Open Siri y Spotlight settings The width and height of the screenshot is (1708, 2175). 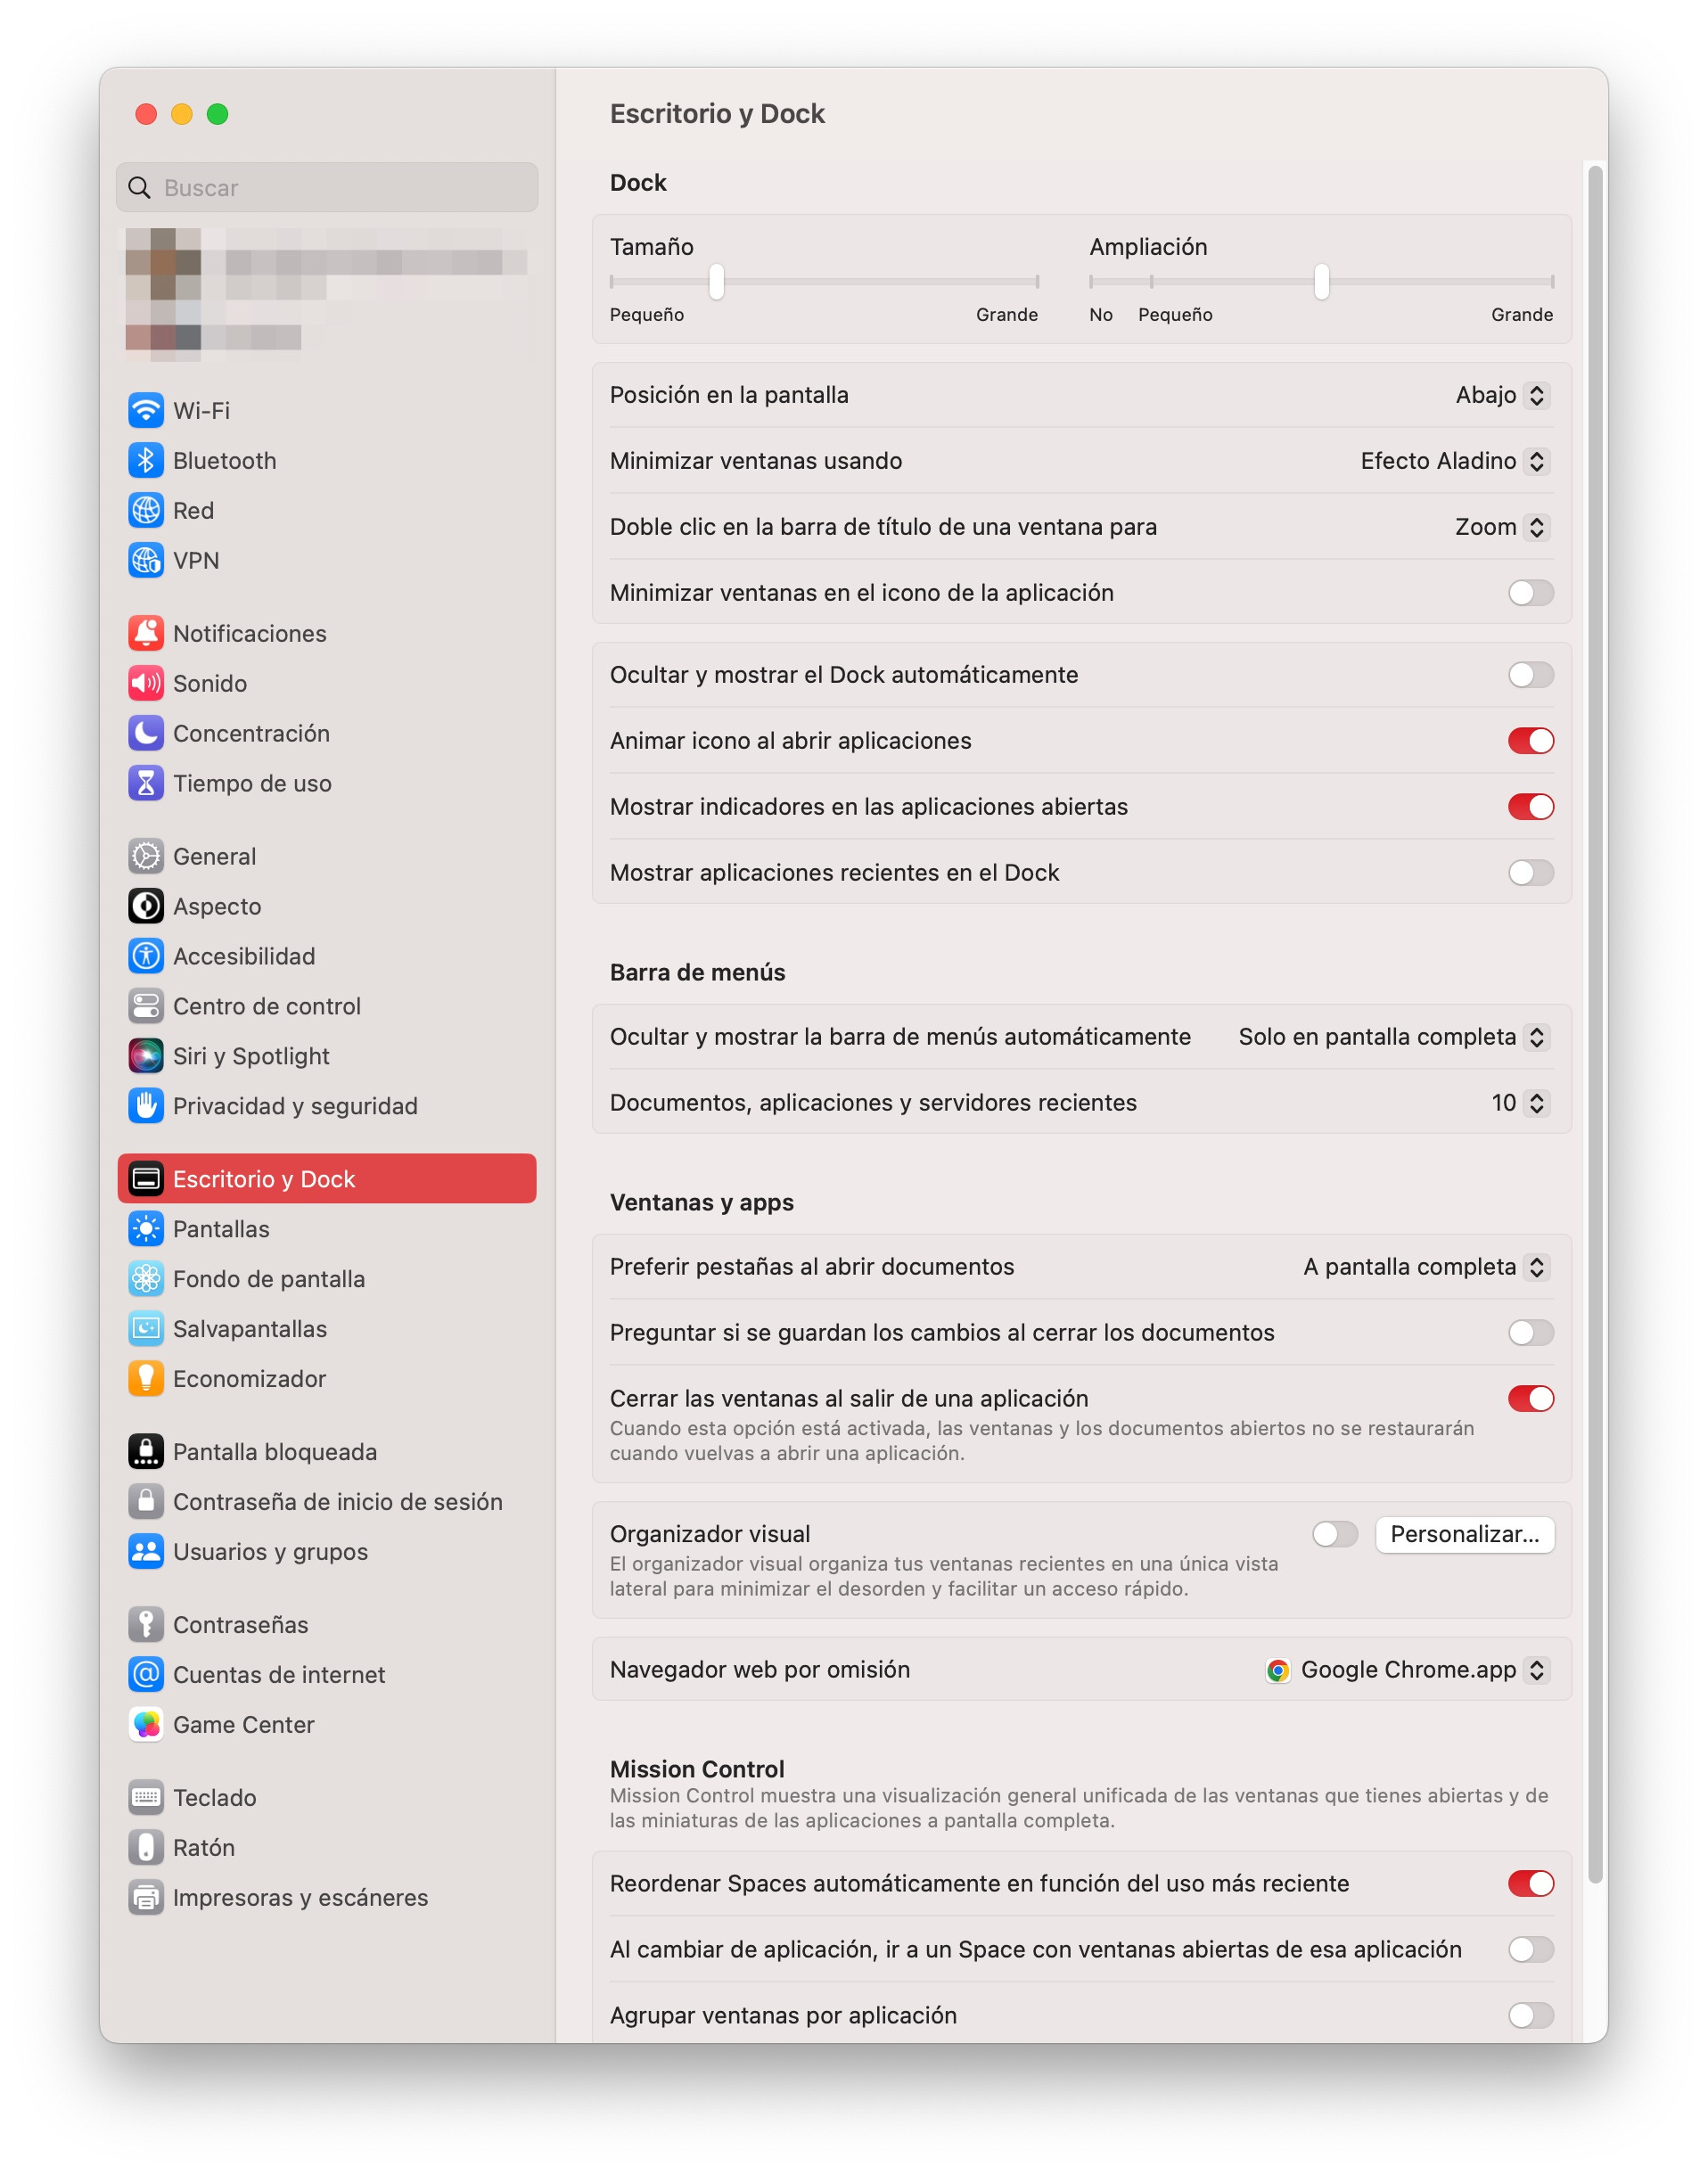146,1056
